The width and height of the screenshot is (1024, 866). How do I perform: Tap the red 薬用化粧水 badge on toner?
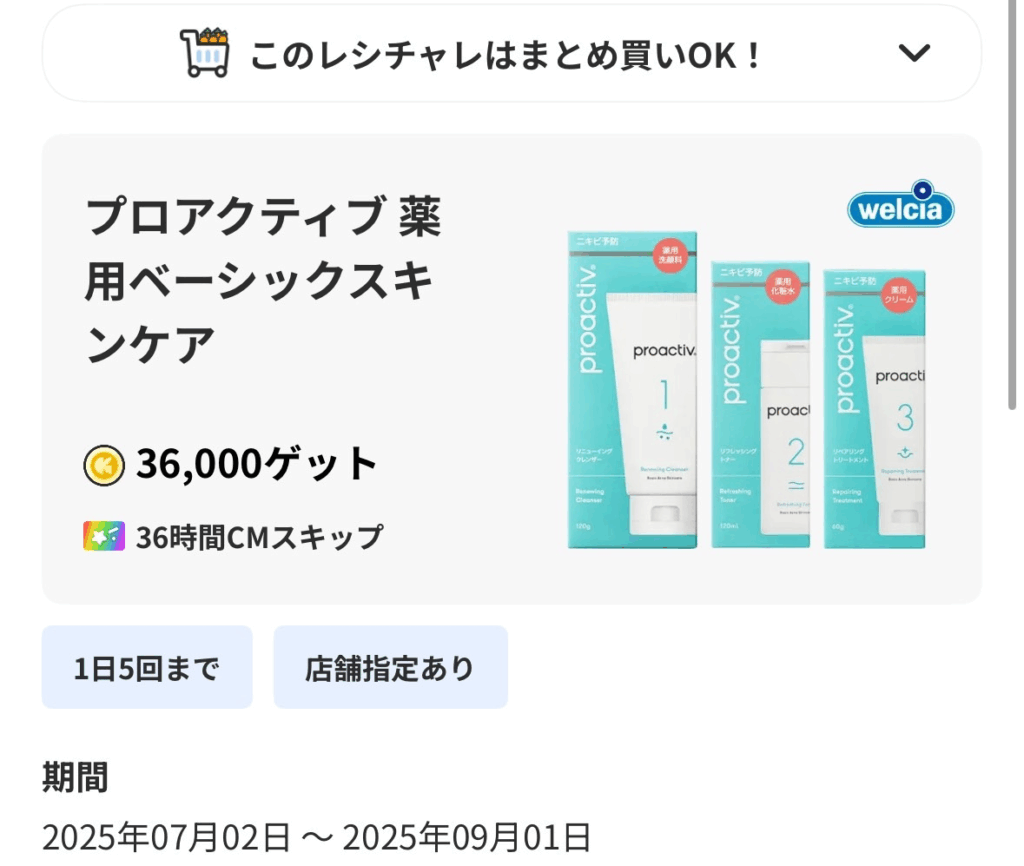pyautogui.click(x=782, y=286)
